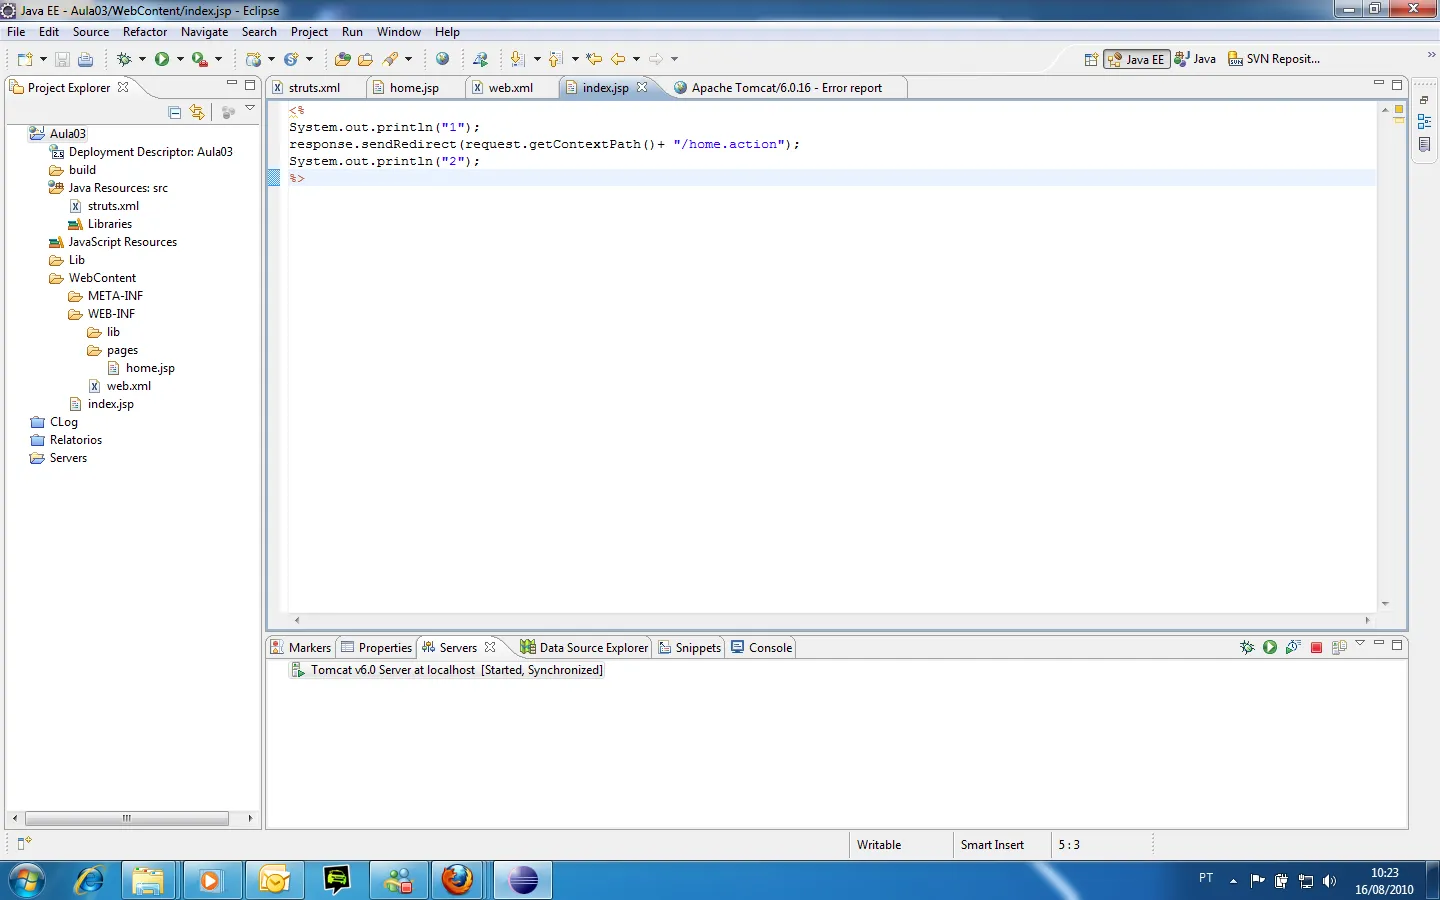The image size is (1440, 900).
Task: Toggle Link with Editor in Project Explorer
Action: click(197, 112)
